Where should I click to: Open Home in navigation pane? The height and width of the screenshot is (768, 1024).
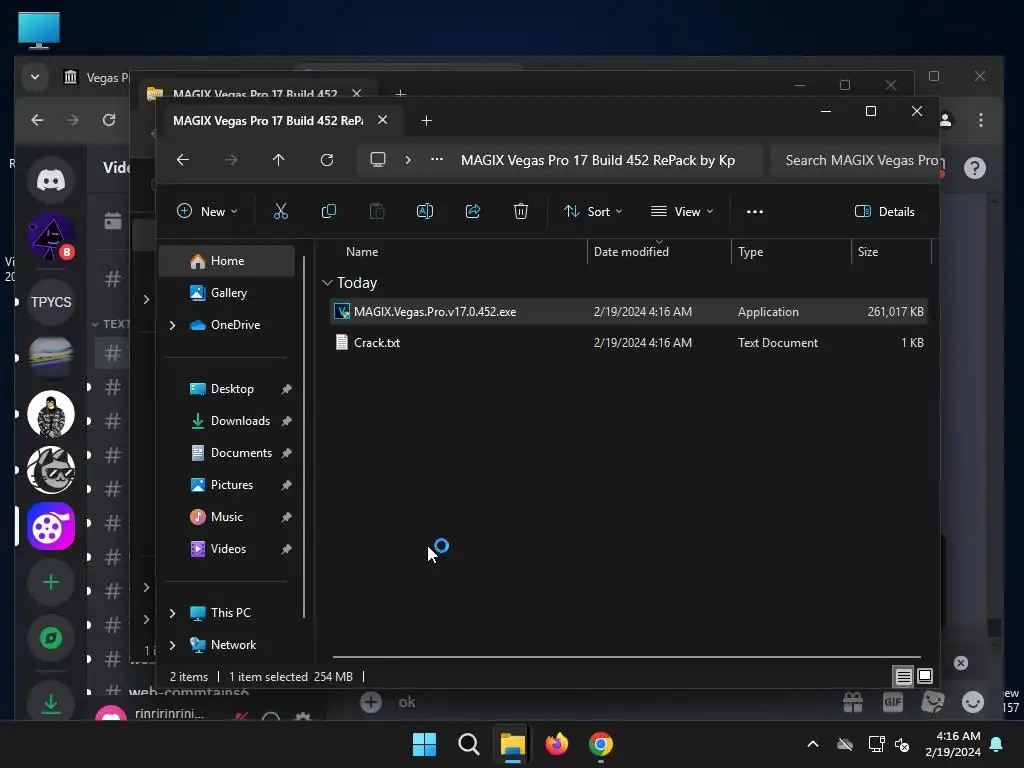click(x=227, y=261)
